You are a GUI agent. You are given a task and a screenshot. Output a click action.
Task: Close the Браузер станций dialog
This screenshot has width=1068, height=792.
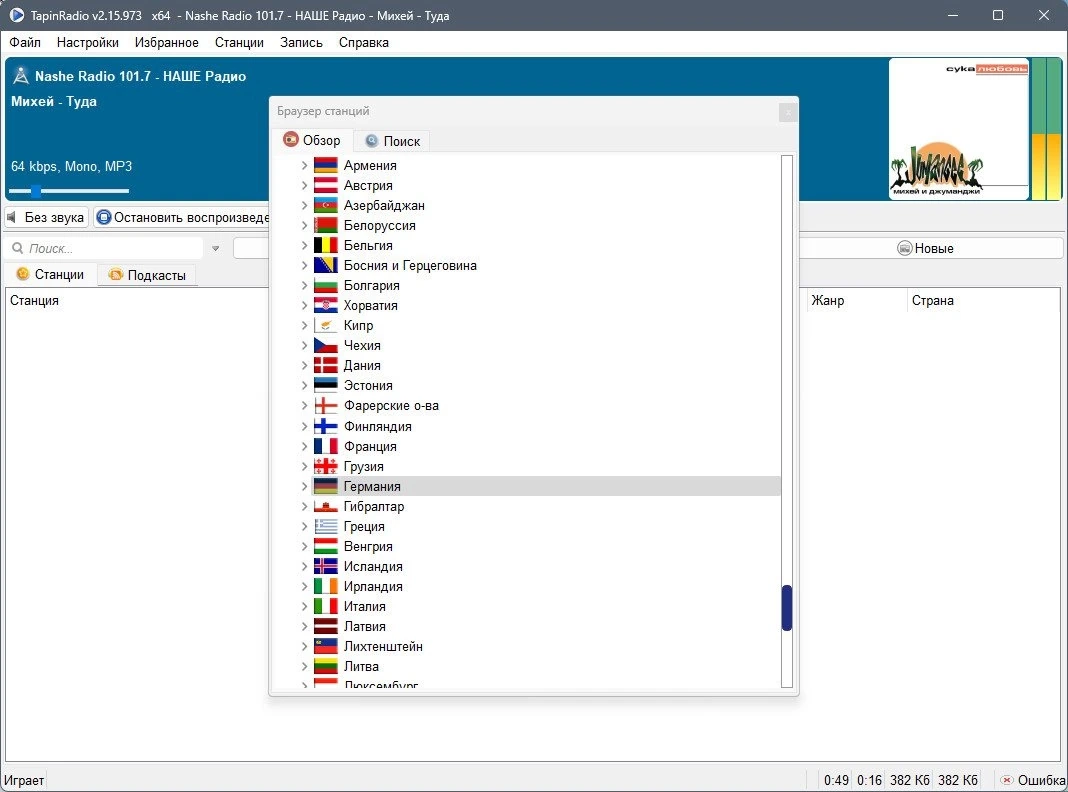787,112
